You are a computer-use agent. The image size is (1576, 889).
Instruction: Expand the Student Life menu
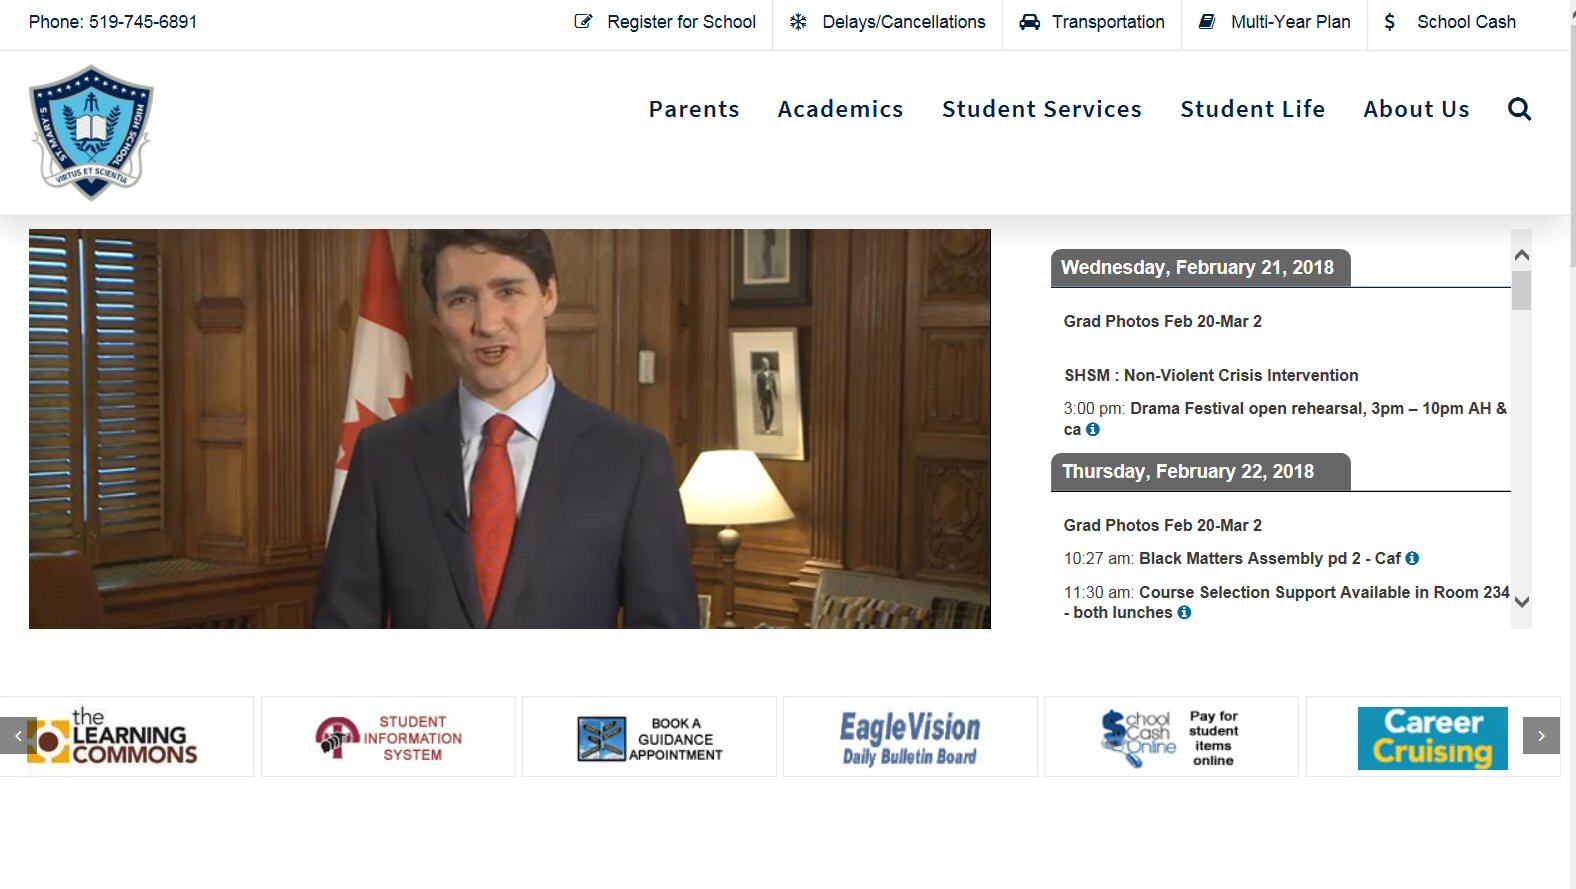coord(1252,109)
